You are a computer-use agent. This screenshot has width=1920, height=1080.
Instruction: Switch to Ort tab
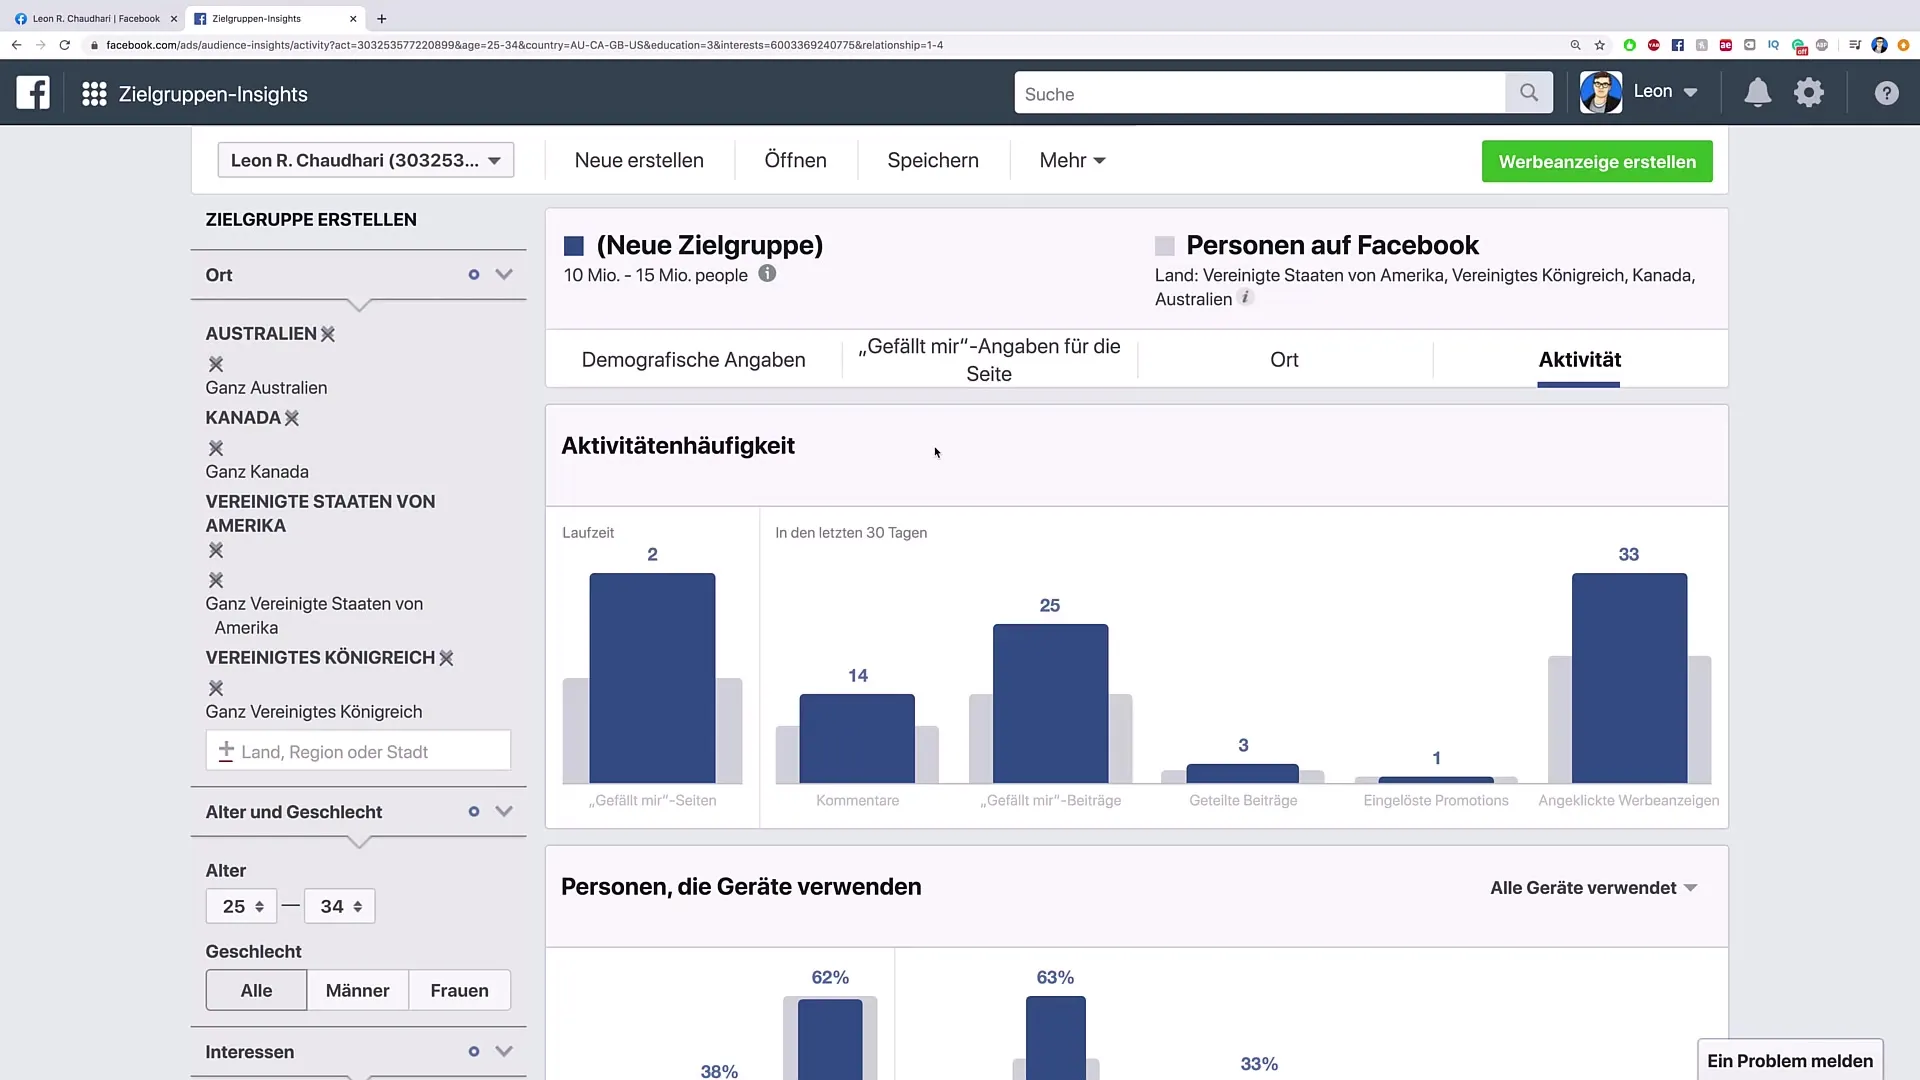coord(1284,360)
